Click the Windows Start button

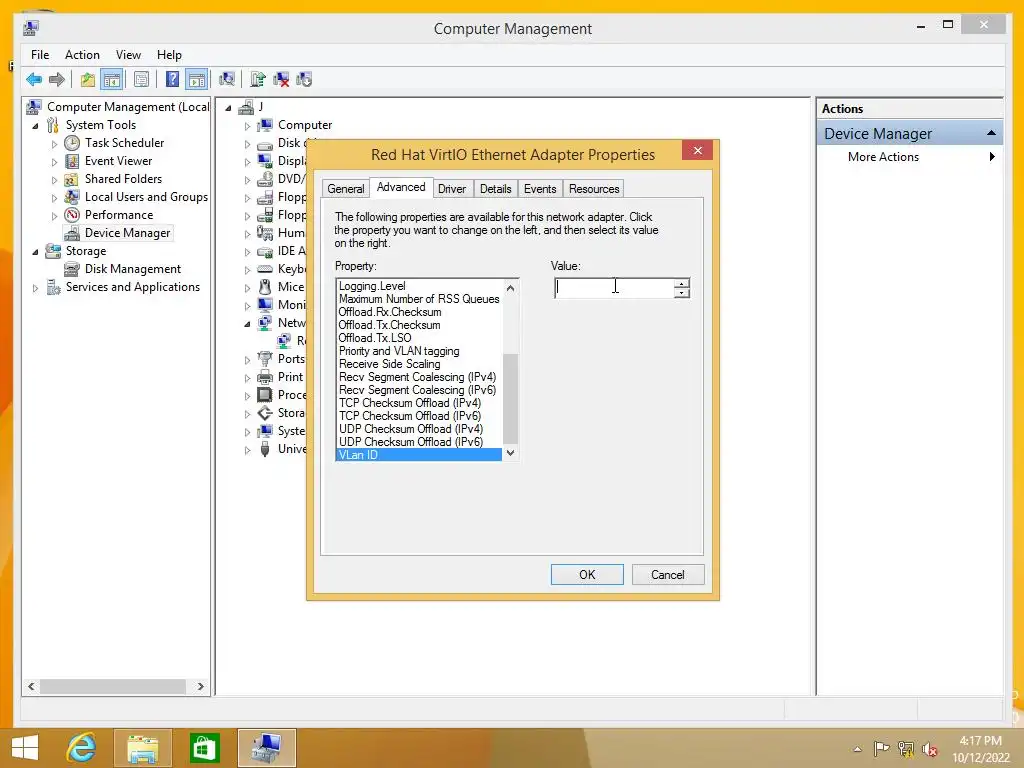(x=25, y=748)
